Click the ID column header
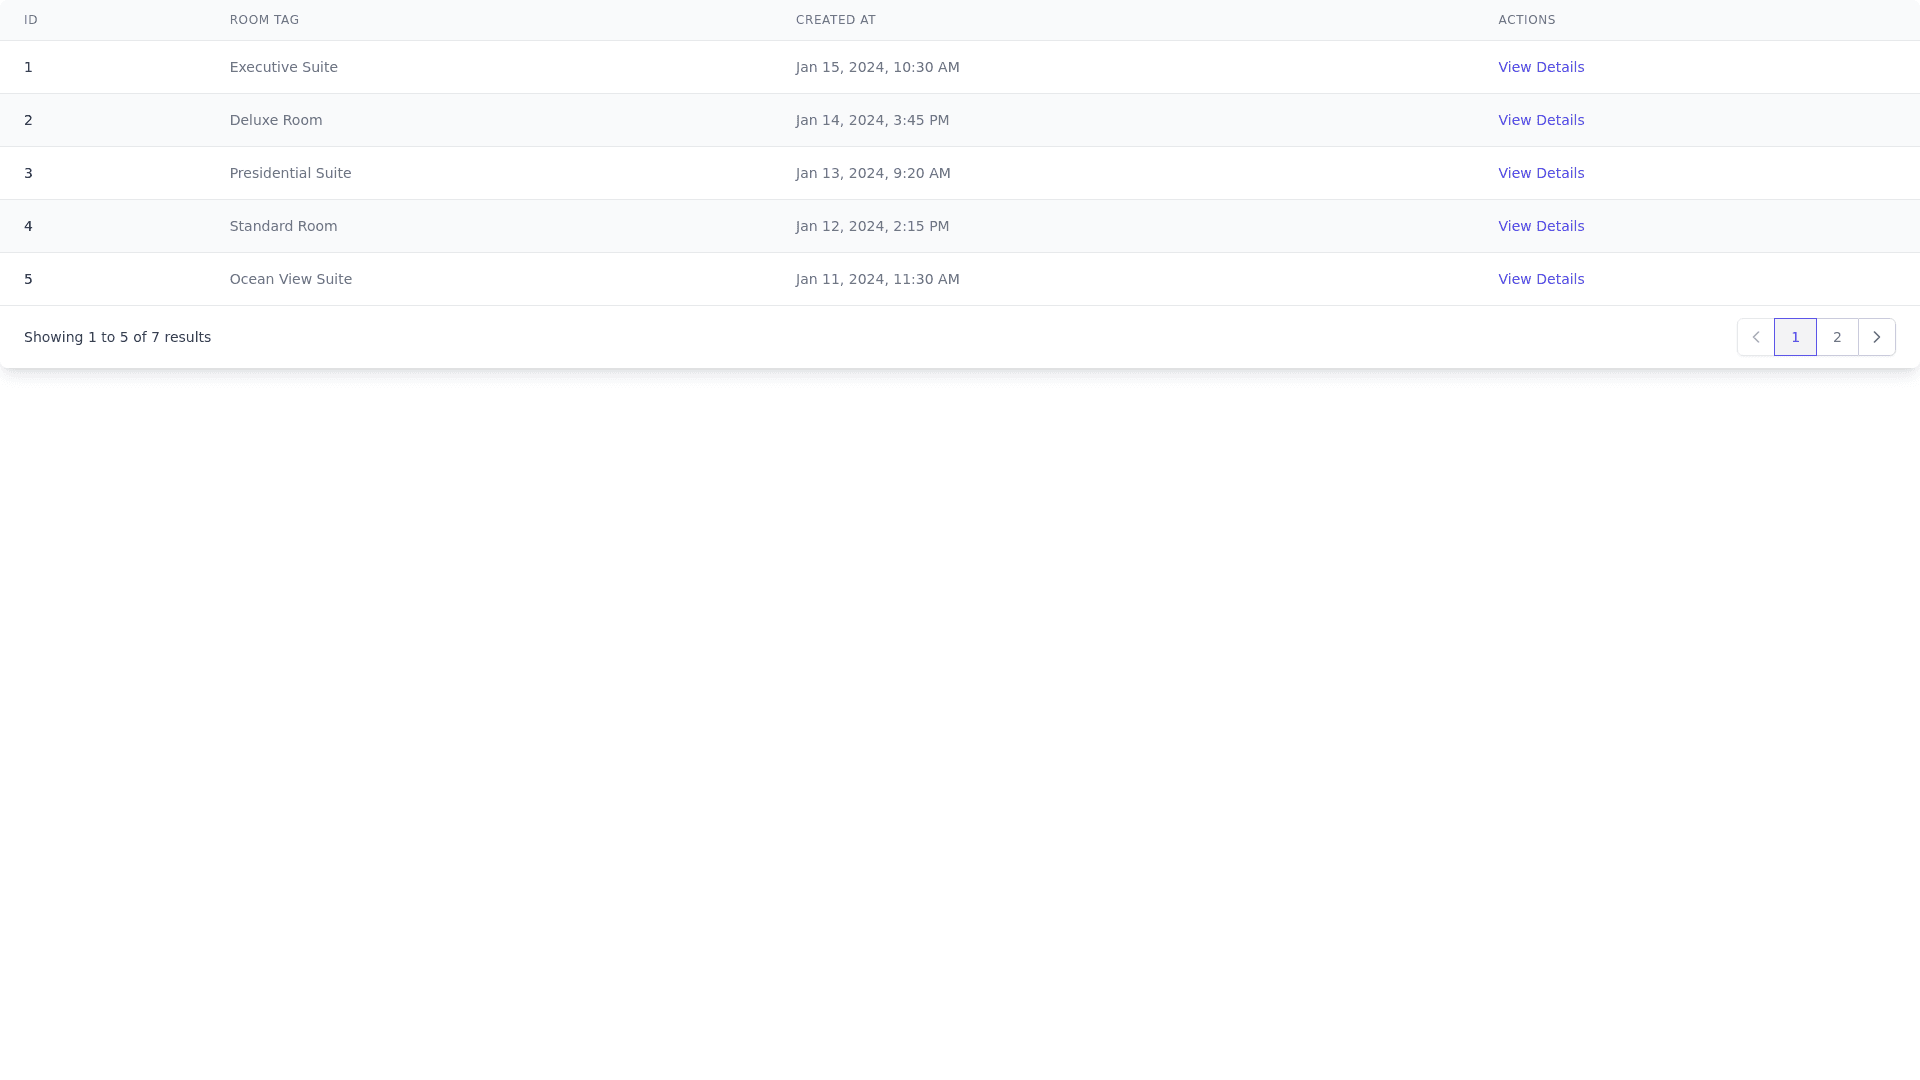Viewport: 1920px width, 1080px height. click(31, 19)
